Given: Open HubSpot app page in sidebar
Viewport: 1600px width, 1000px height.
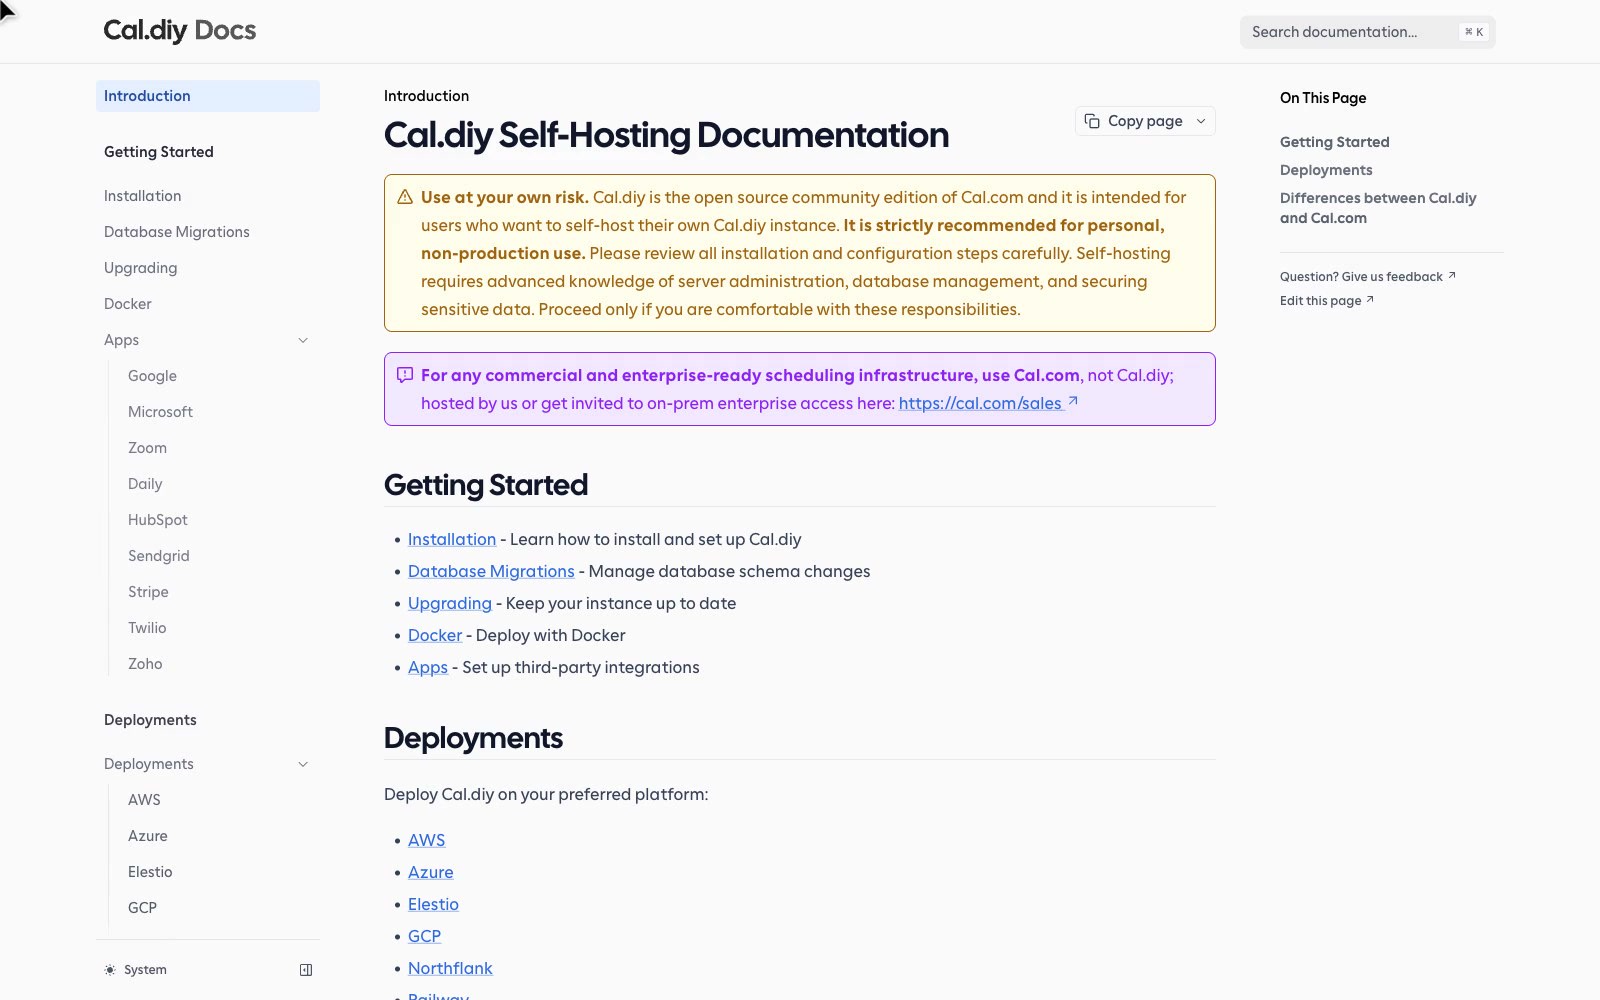Looking at the screenshot, I should [220, 520].
